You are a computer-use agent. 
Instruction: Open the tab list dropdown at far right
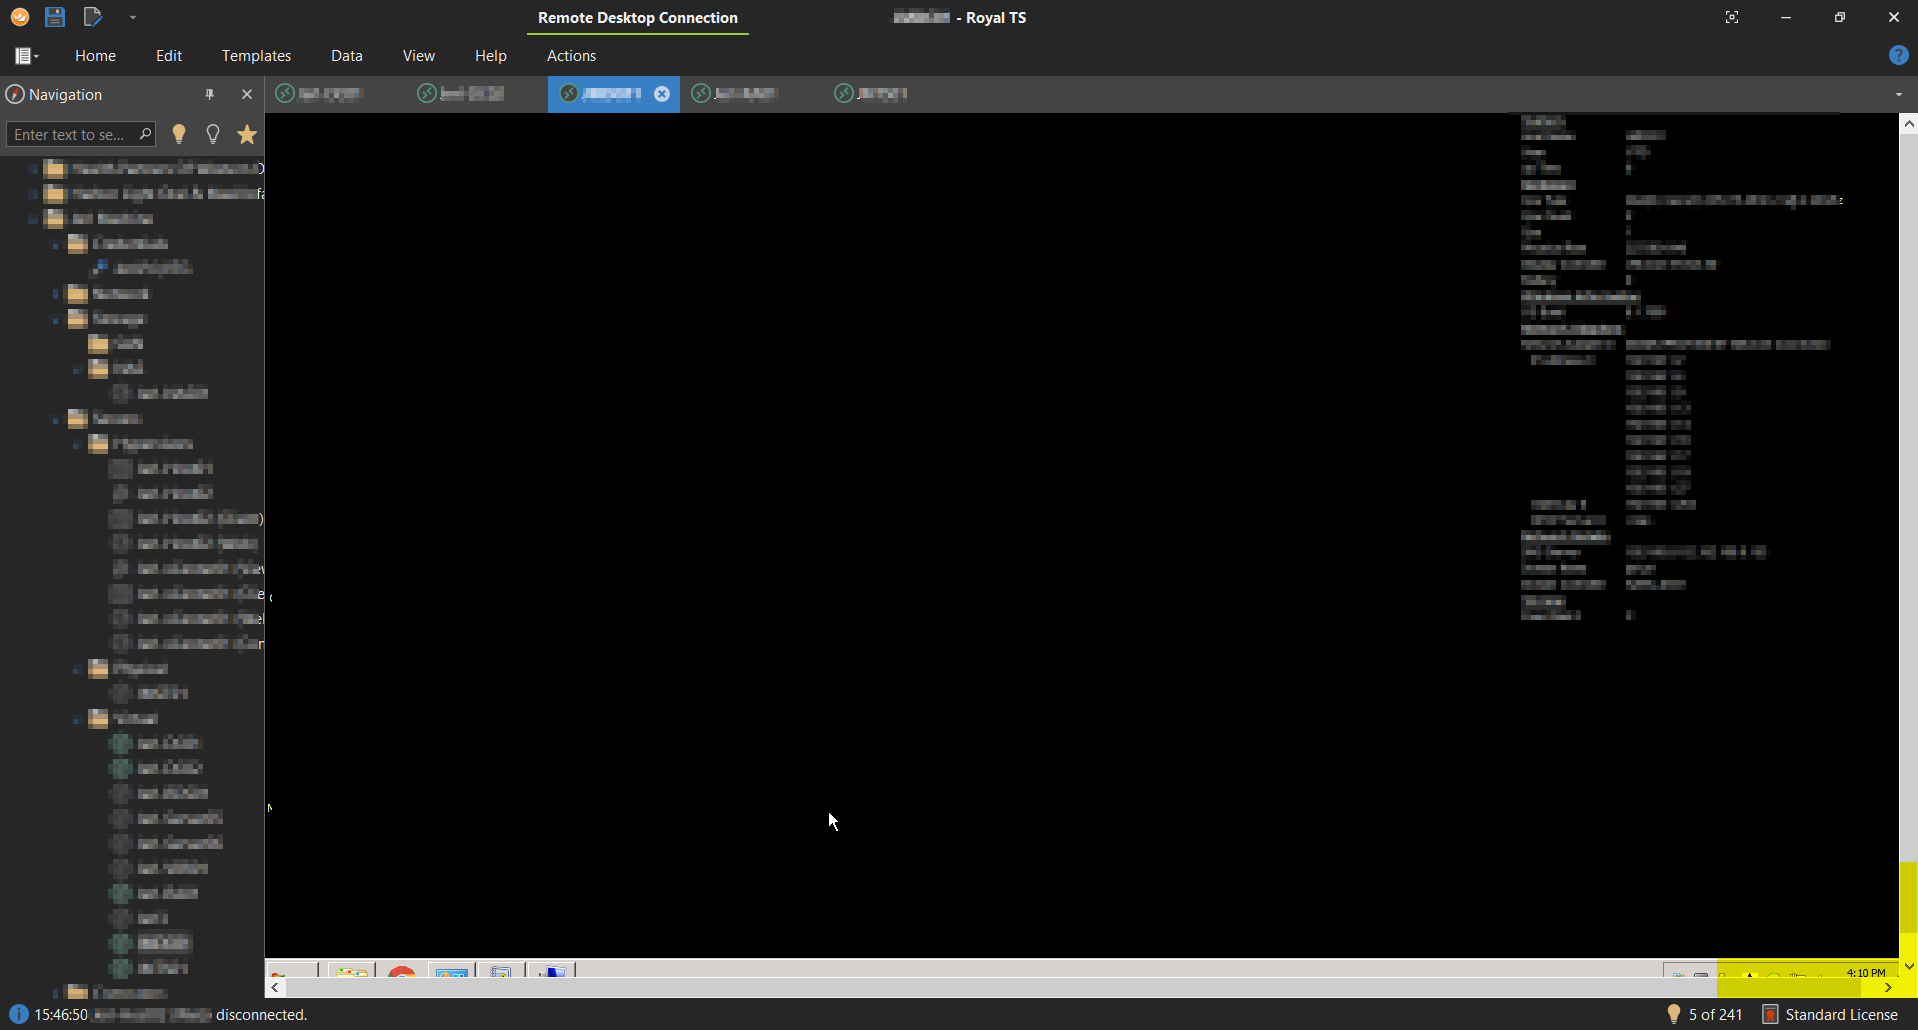click(x=1898, y=95)
